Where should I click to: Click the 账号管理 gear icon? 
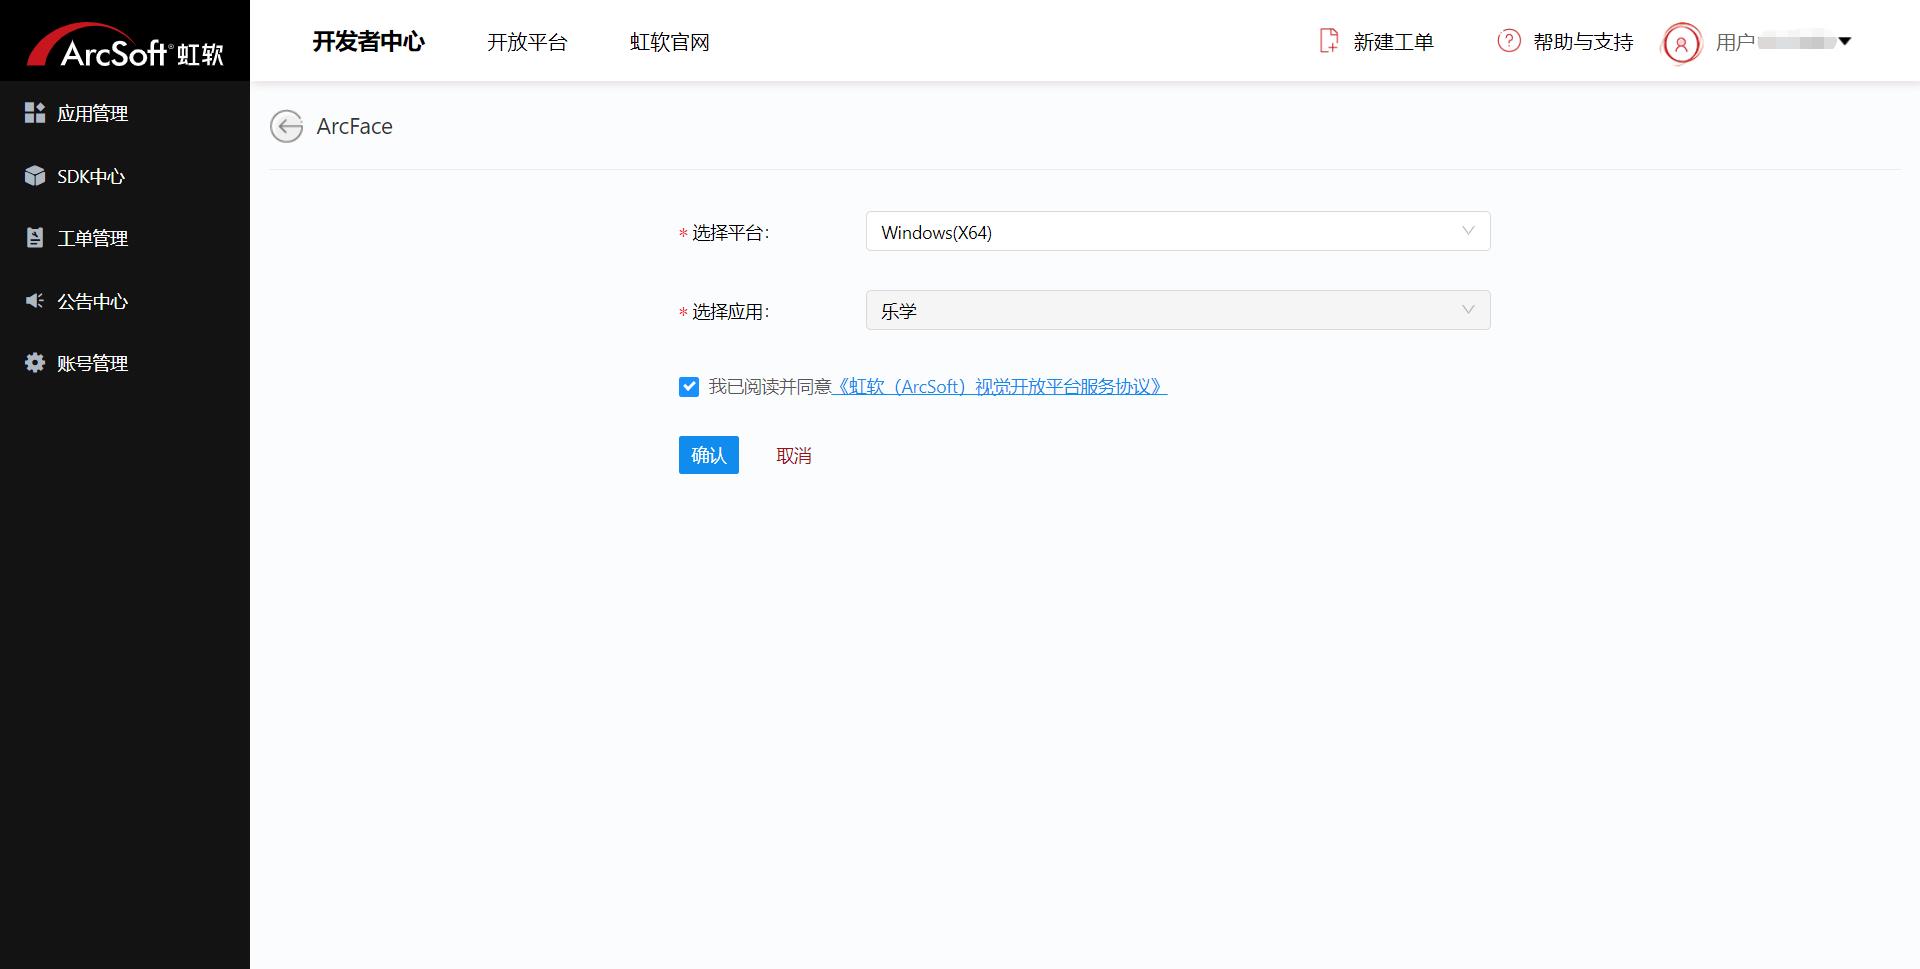[x=35, y=363]
